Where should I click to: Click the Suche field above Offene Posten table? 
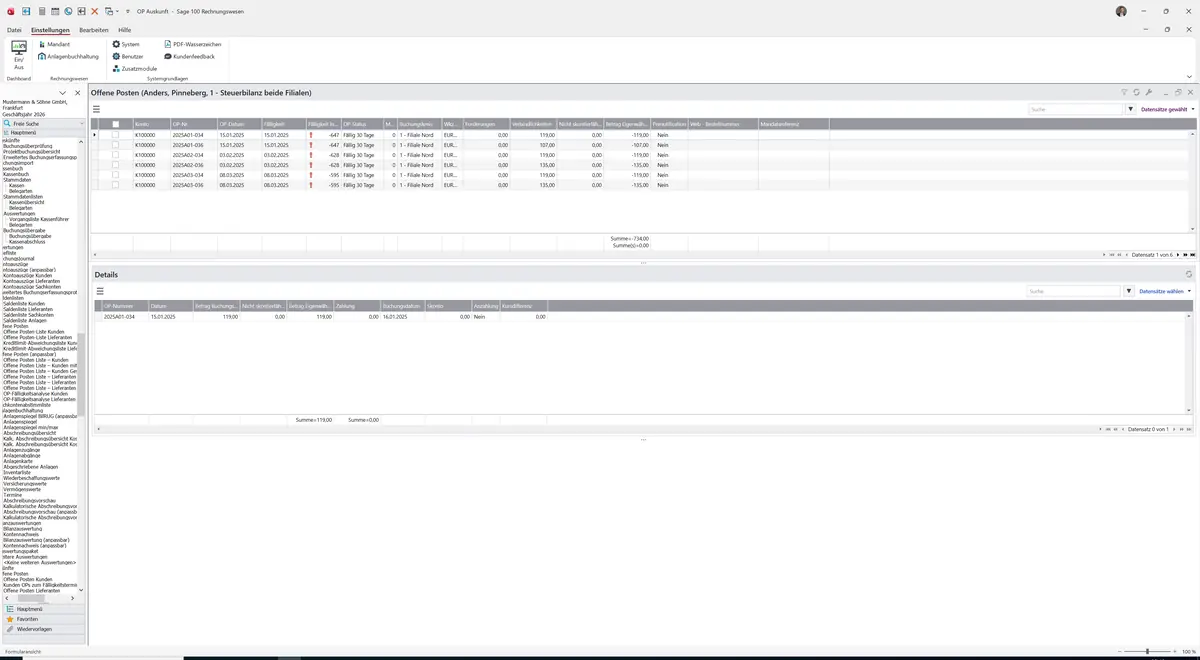point(1075,108)
